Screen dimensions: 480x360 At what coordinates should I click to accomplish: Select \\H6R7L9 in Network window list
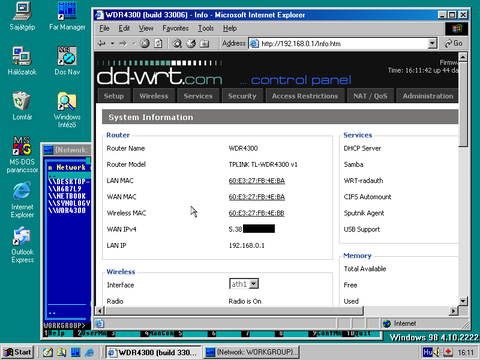pos(65,189)
